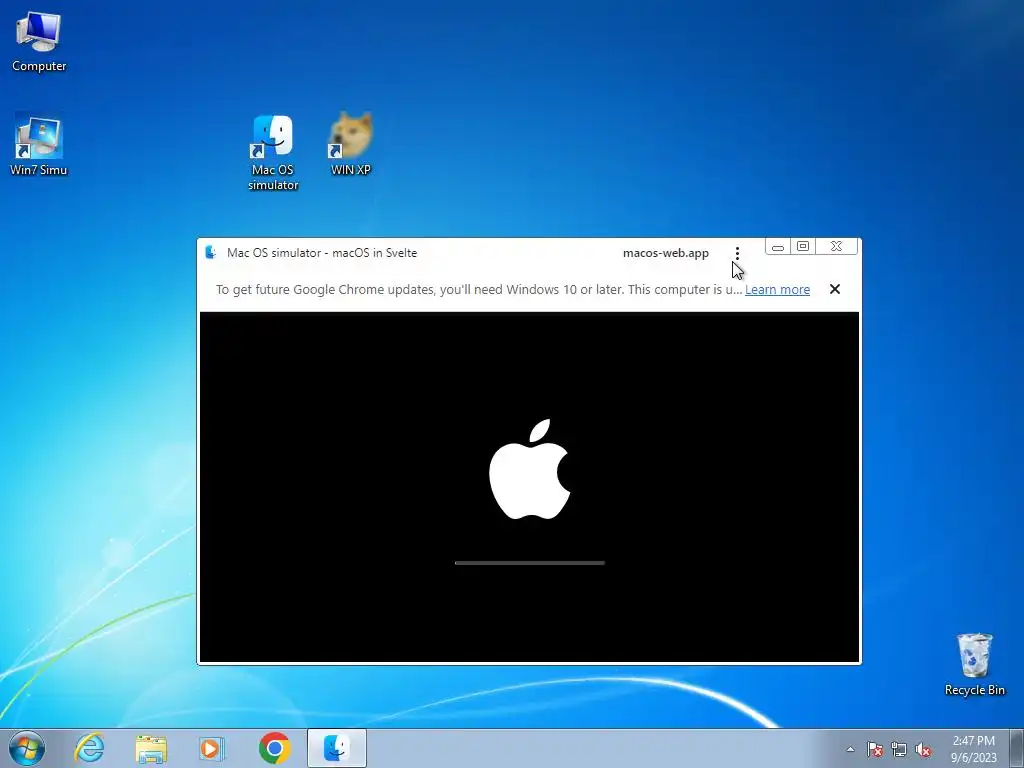Open the Computer desktop icon

coord(39,42)
